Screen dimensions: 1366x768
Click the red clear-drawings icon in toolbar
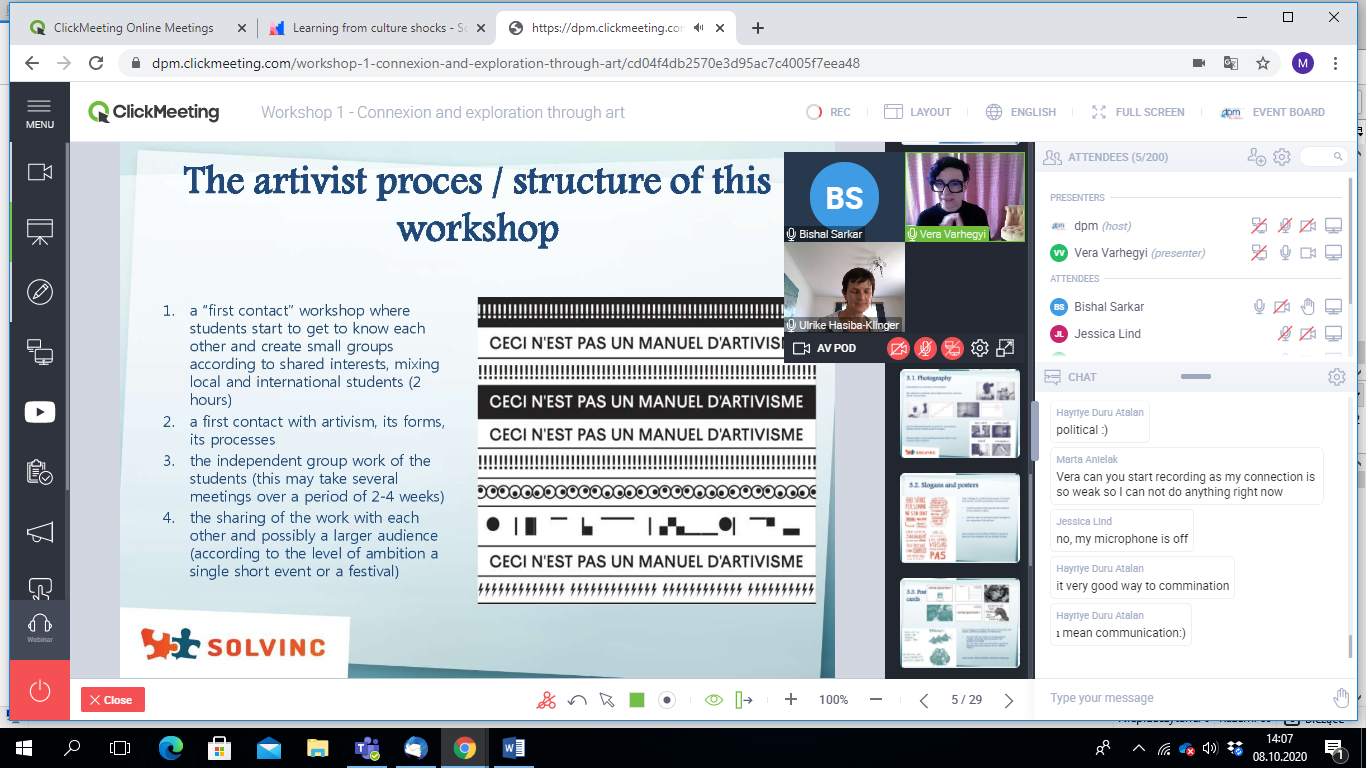(546, 700)
